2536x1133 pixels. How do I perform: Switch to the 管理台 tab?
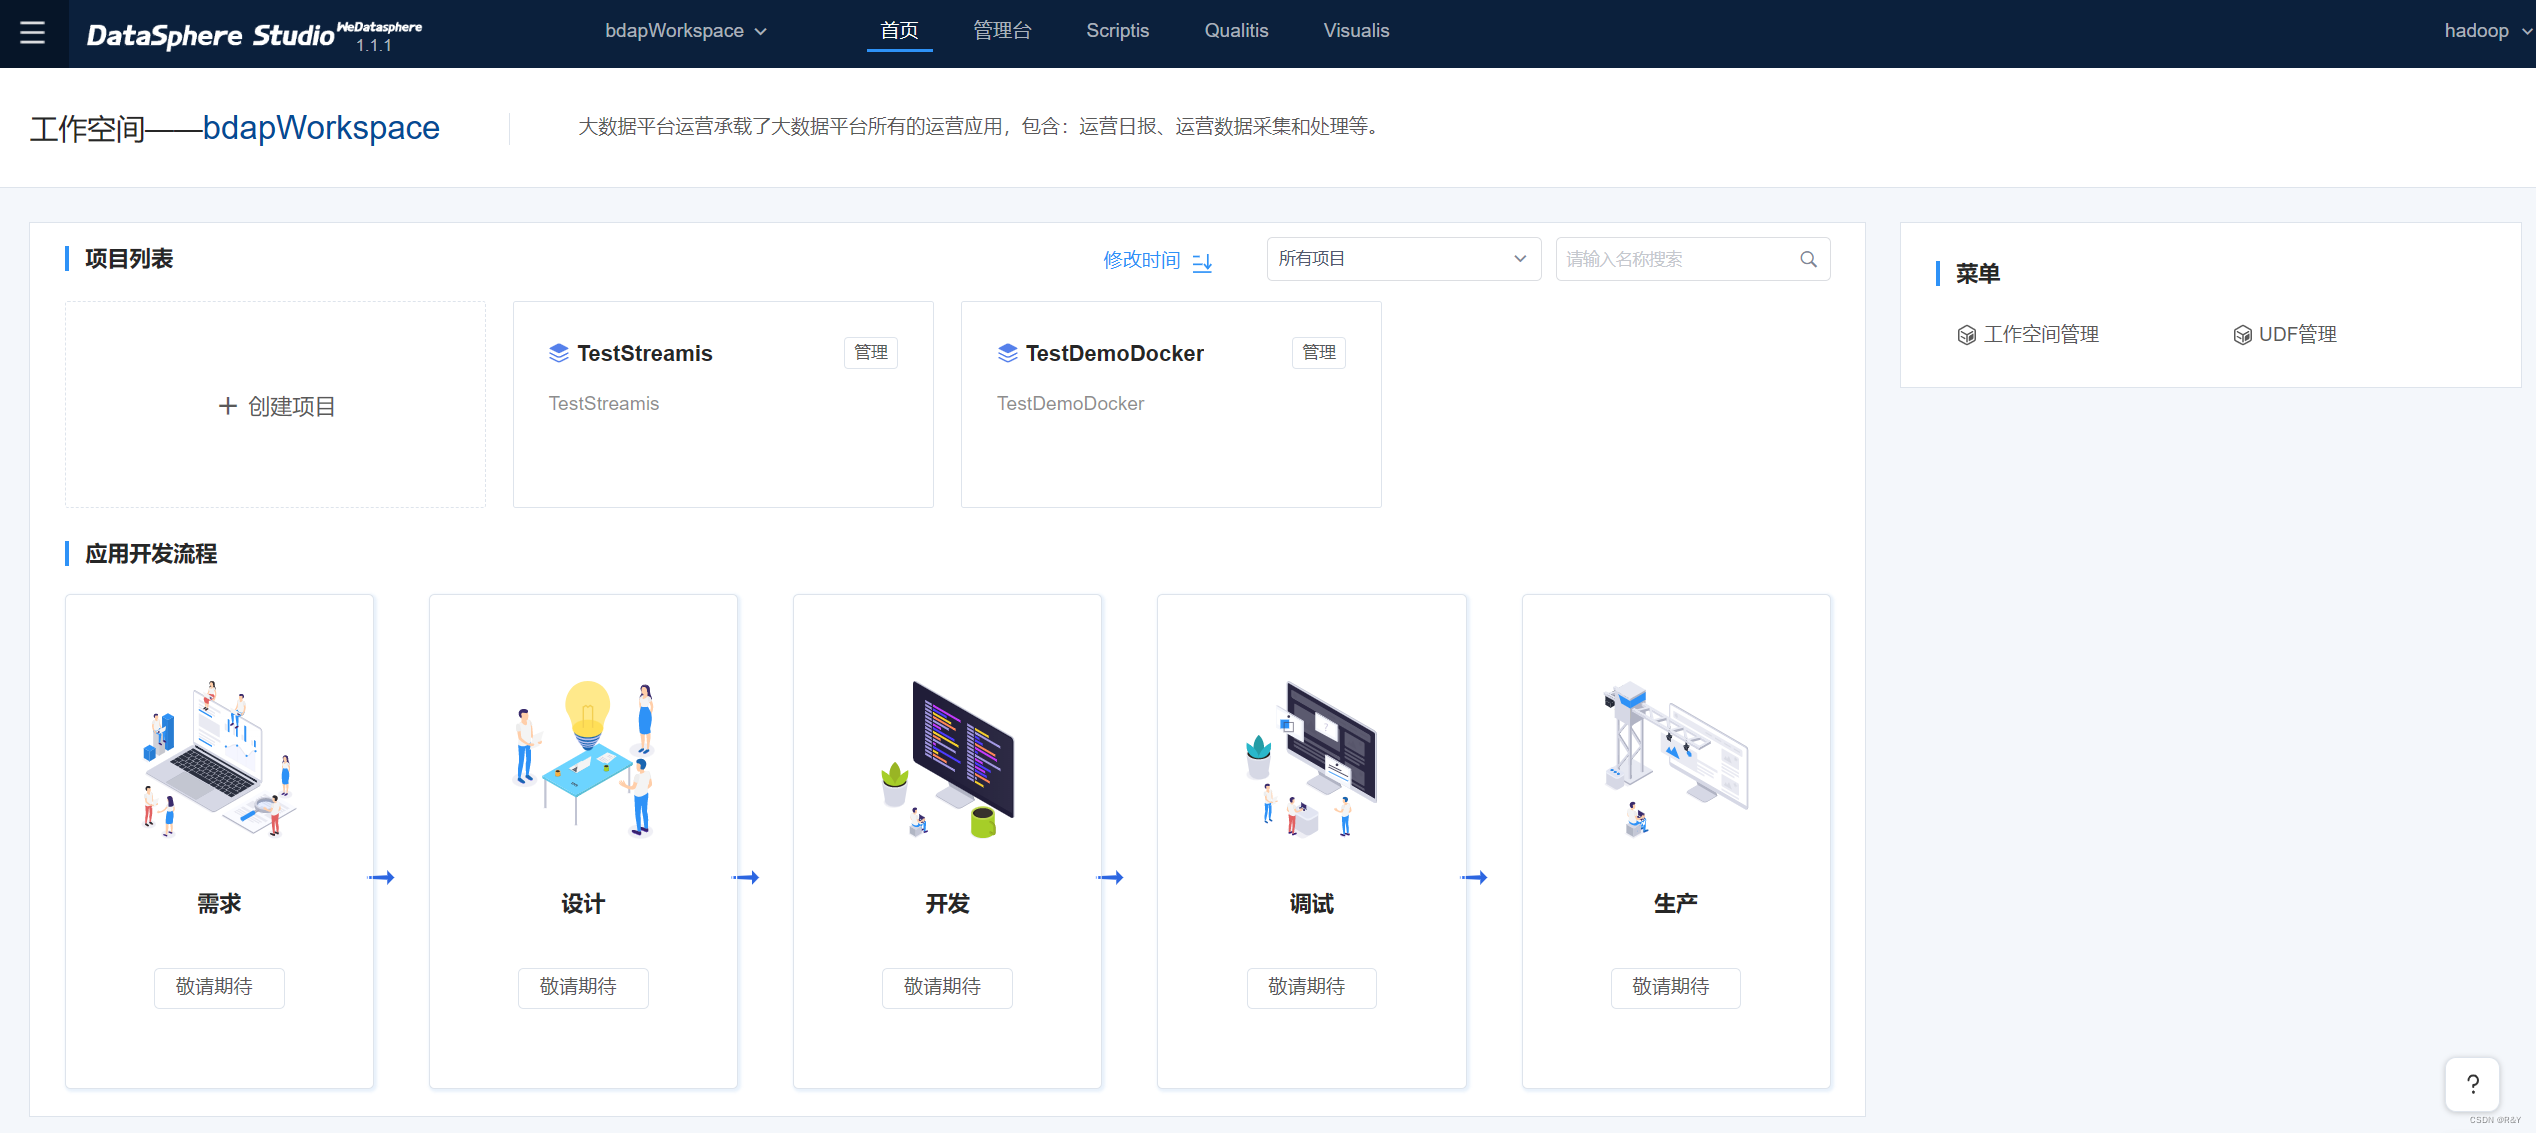(1002, 31)
